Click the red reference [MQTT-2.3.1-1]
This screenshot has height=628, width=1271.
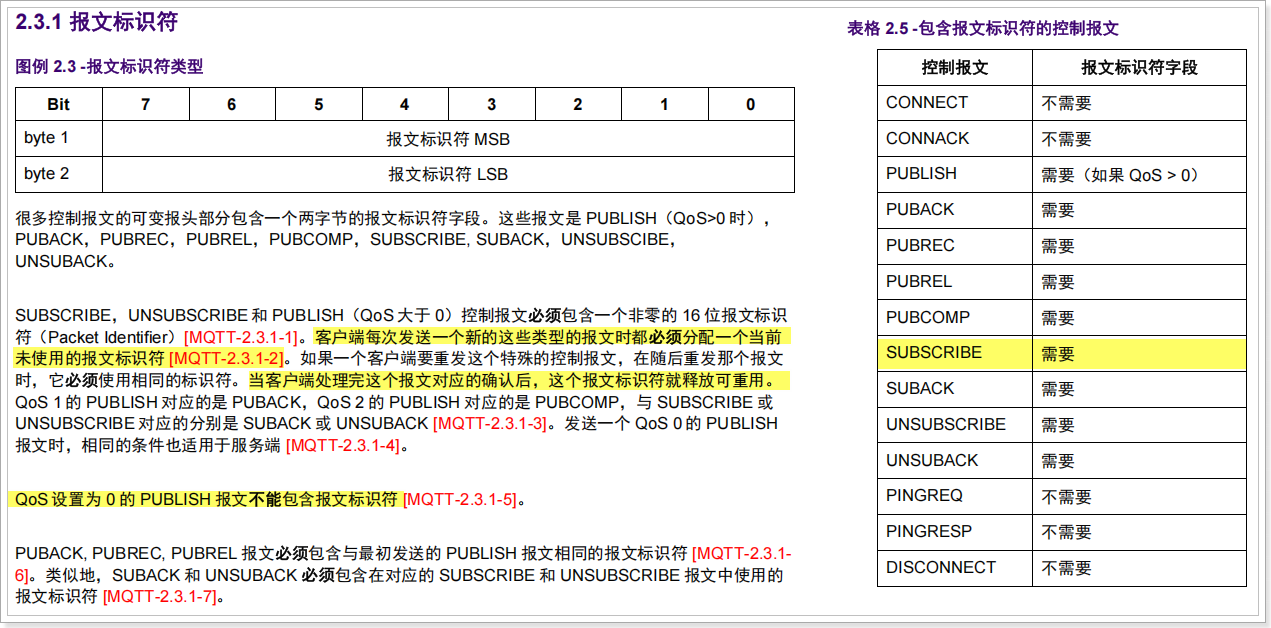coord(242,337)
